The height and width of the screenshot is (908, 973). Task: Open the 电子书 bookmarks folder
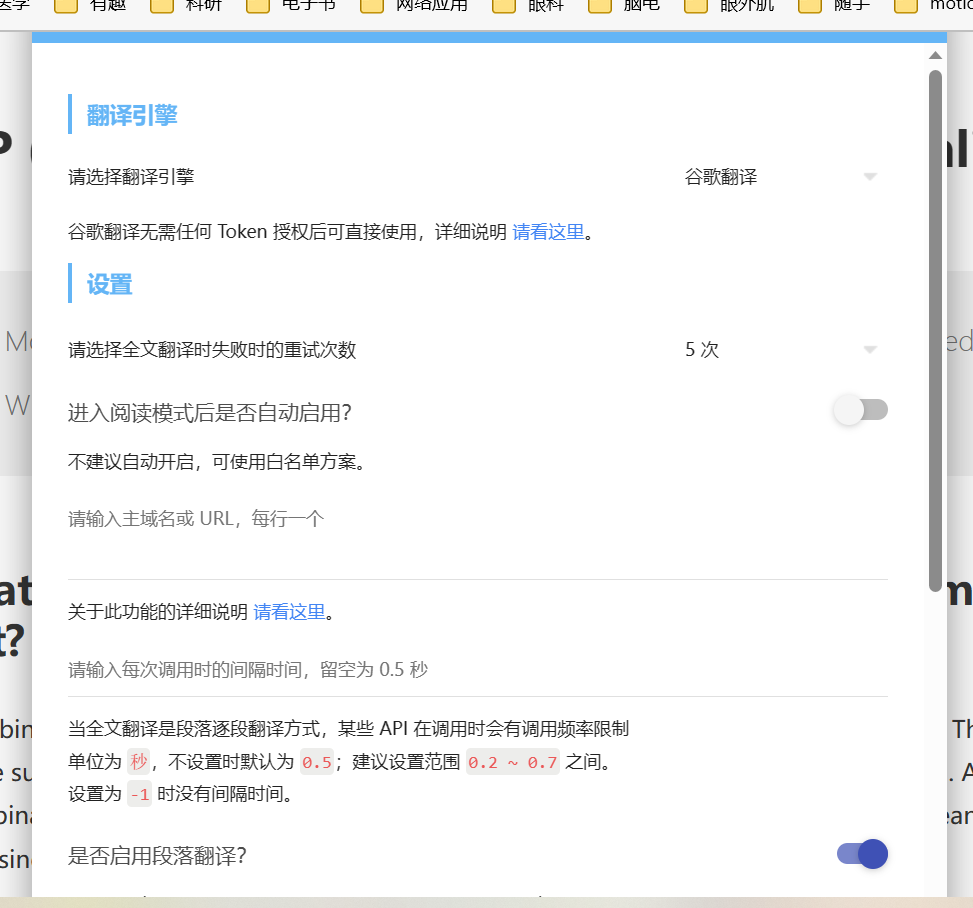pyautogui.click(x=288, y=7)
